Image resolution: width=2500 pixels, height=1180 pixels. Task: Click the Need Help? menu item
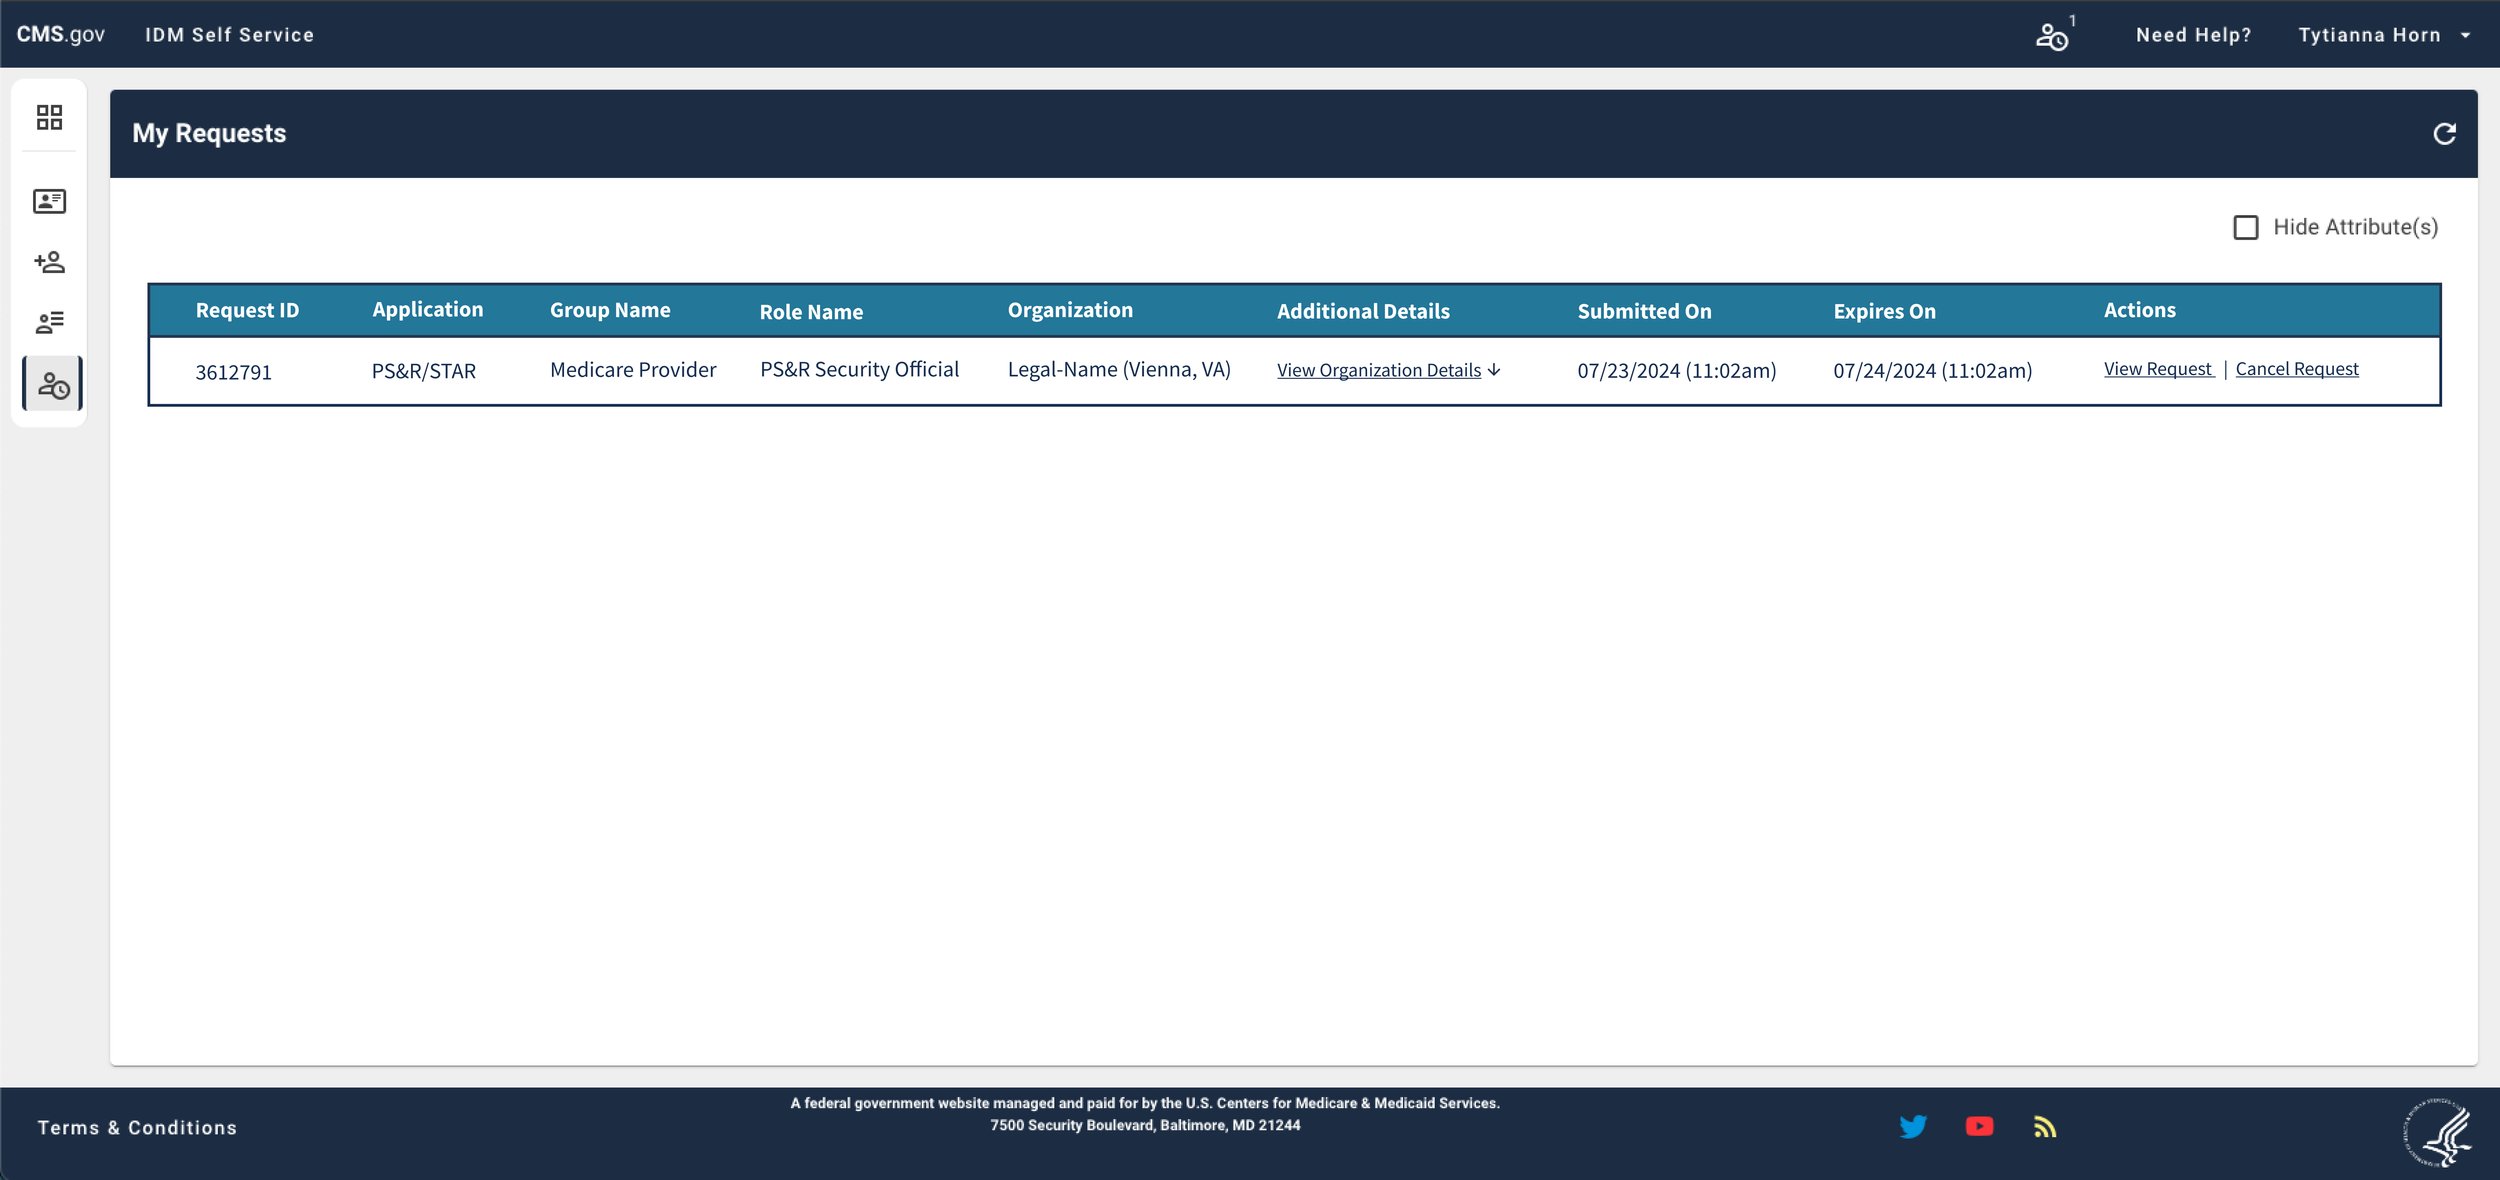[x=2193, y=35]
